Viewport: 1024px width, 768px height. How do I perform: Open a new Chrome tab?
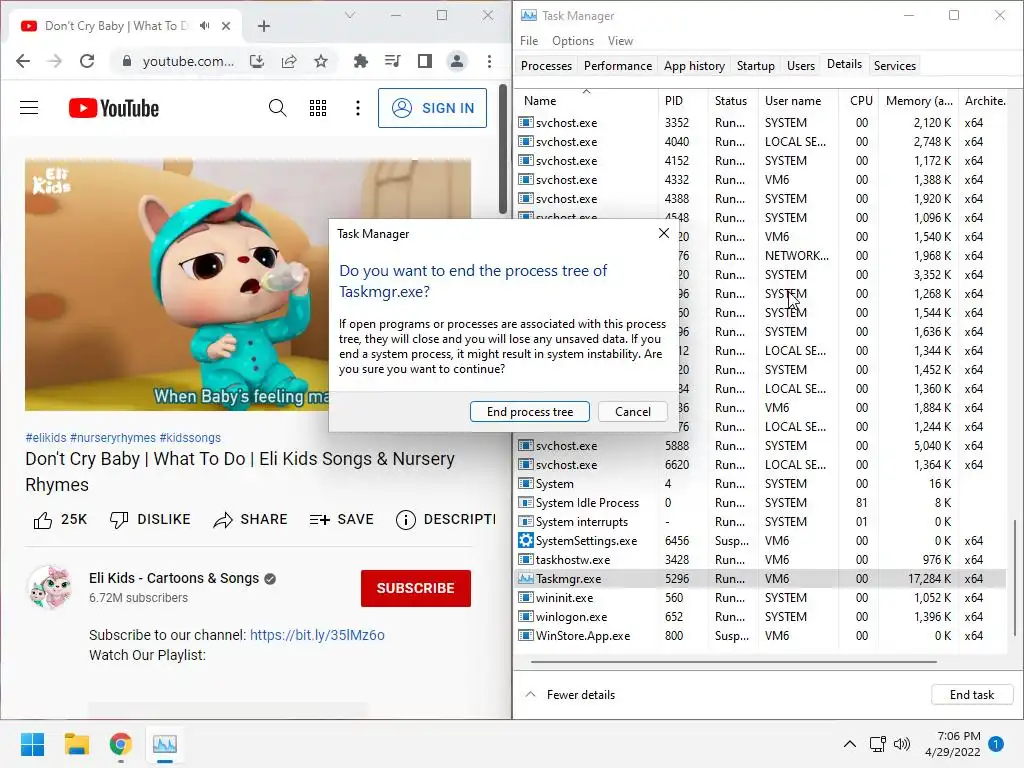click(x=264, y=26)
